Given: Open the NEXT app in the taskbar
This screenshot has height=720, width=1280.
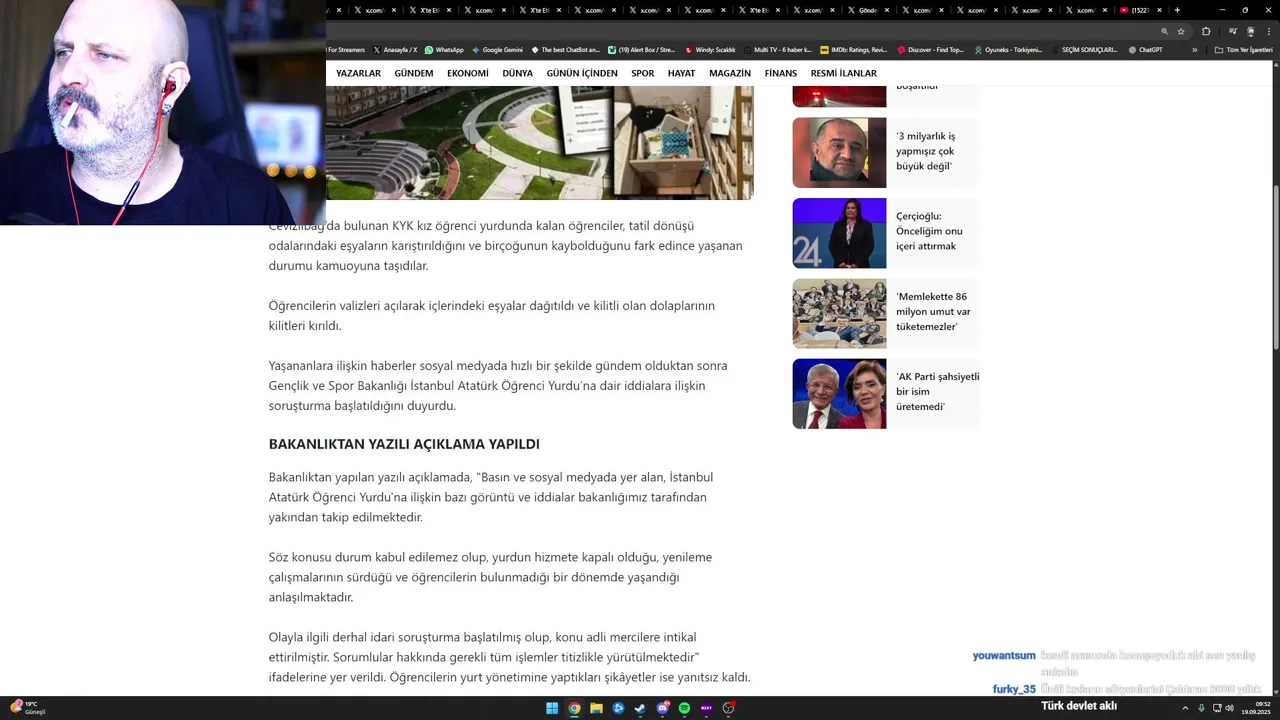Looking at the screenshot, I should [x=706, y=708].
